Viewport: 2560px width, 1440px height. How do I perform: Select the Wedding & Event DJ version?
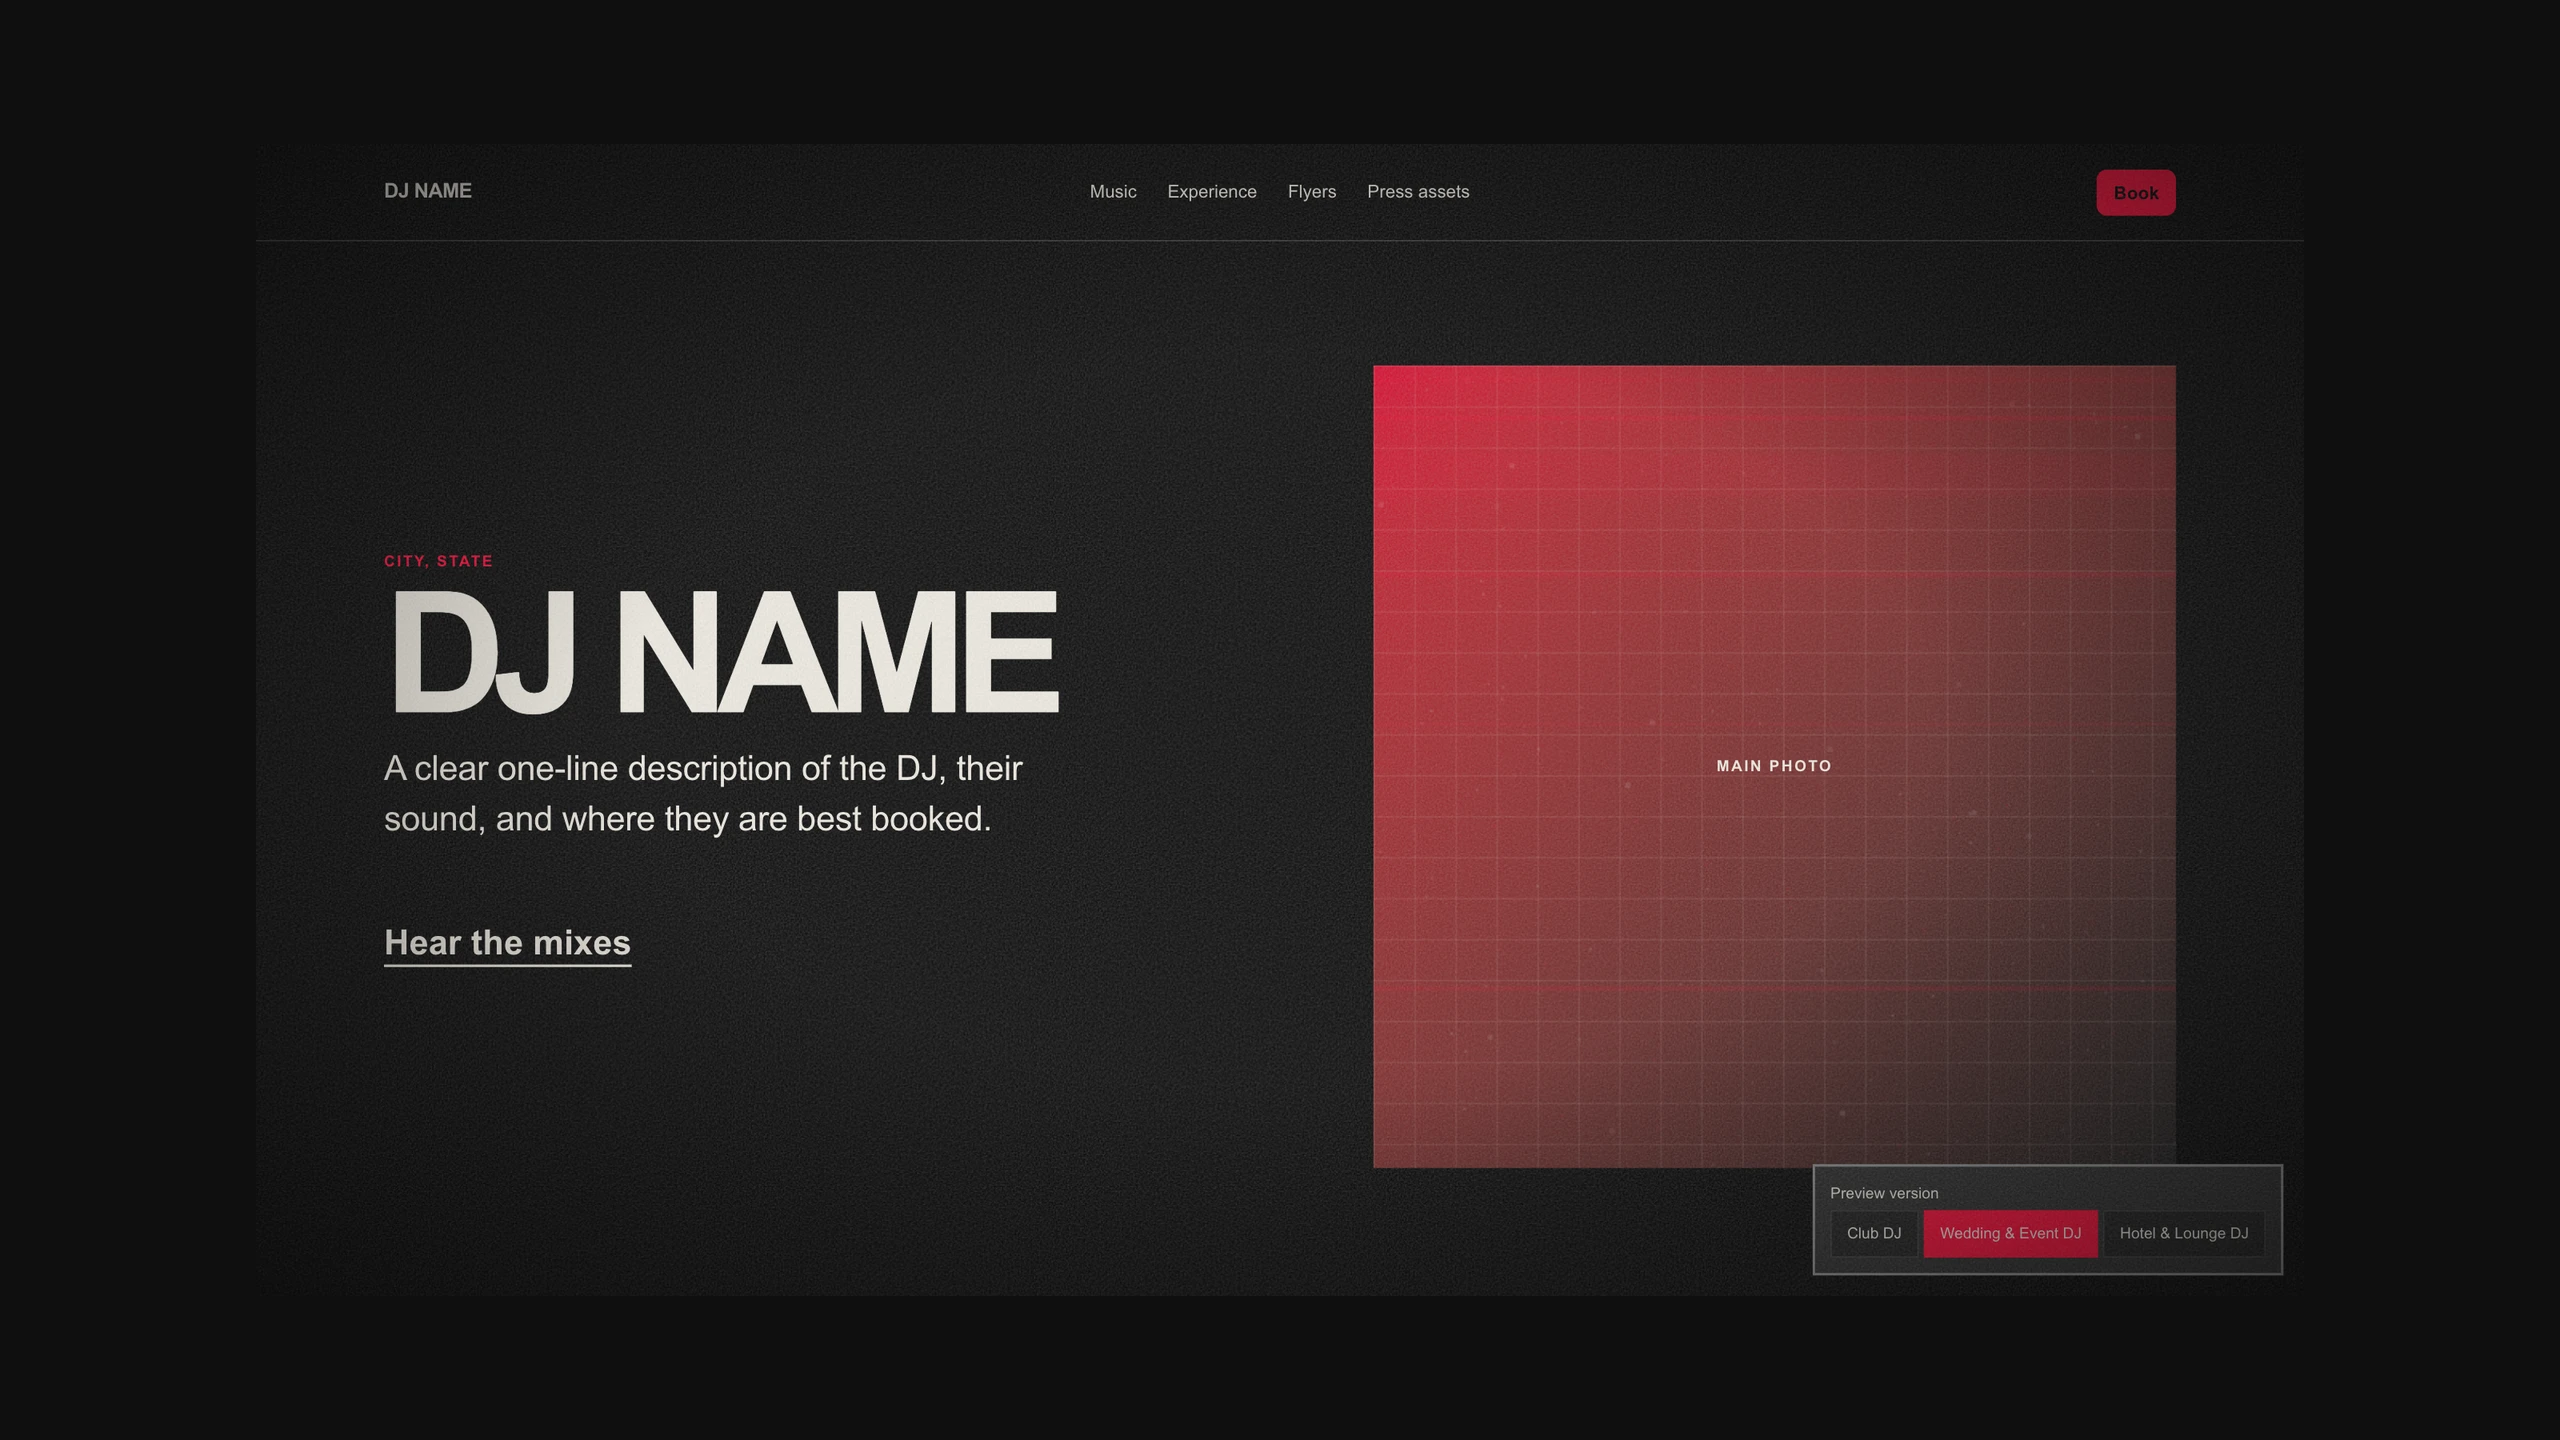pos(2009,1233)
